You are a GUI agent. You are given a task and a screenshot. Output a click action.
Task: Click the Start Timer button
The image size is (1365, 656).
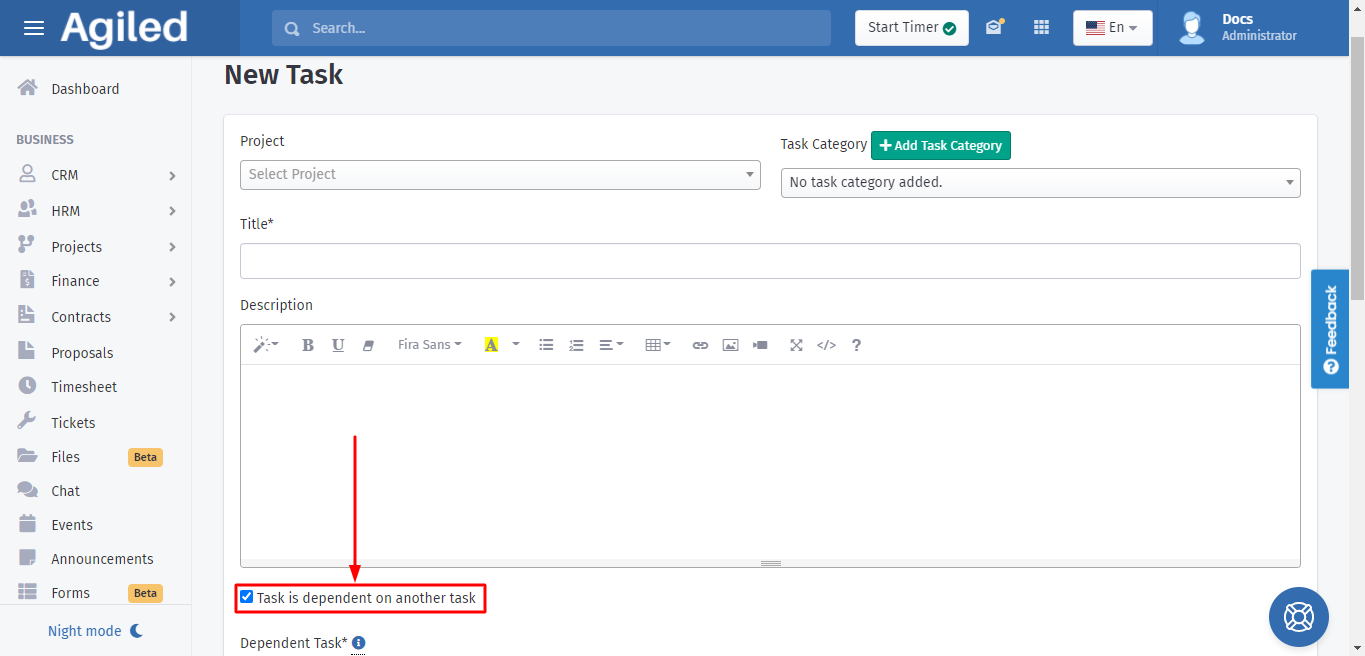click(911, 28)
